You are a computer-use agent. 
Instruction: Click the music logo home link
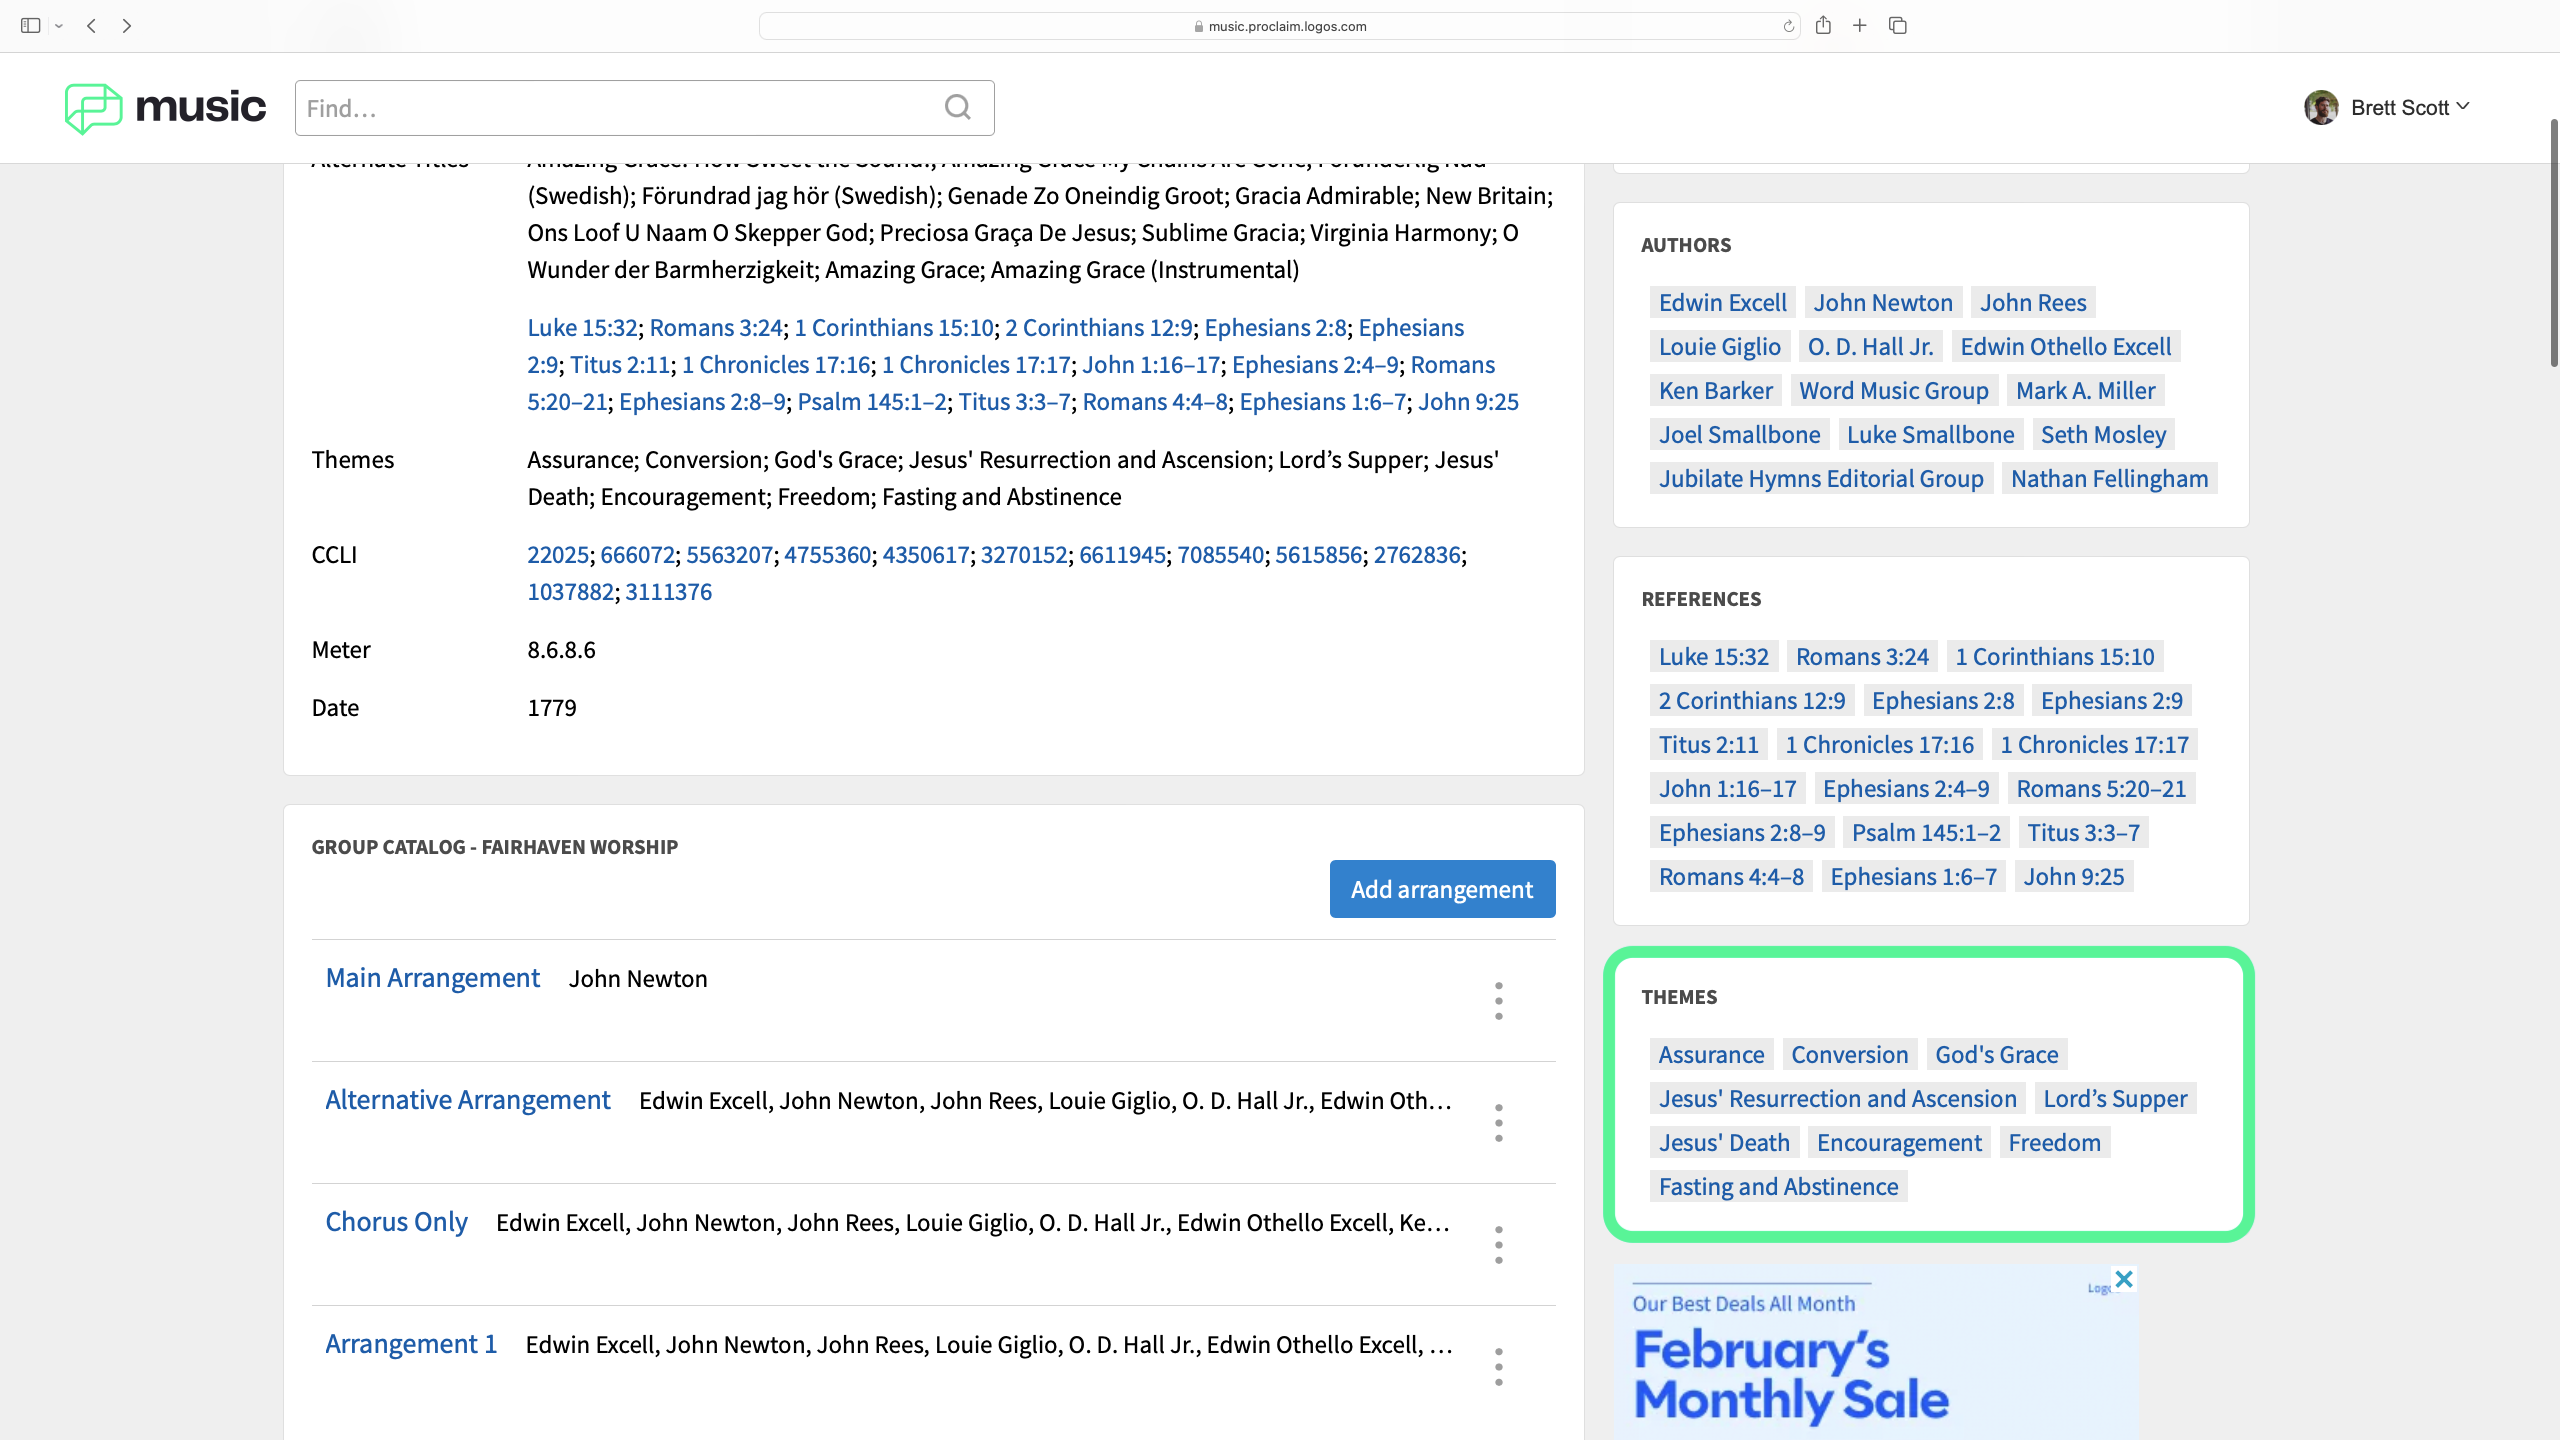[x=166, y=107]
